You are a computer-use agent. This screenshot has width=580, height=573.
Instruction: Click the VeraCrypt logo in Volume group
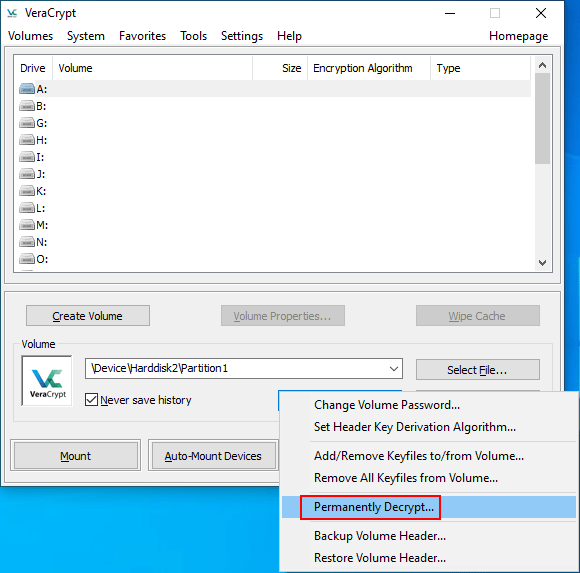click(x=47, y=381)
